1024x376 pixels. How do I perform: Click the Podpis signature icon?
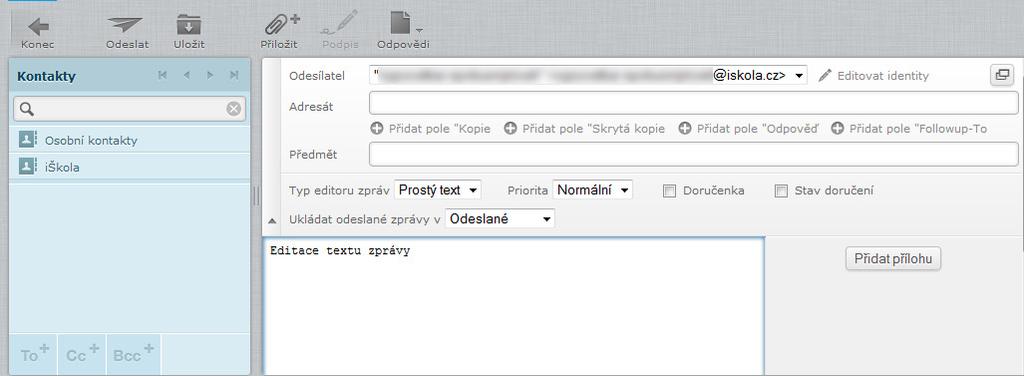(x=340, y=24)
